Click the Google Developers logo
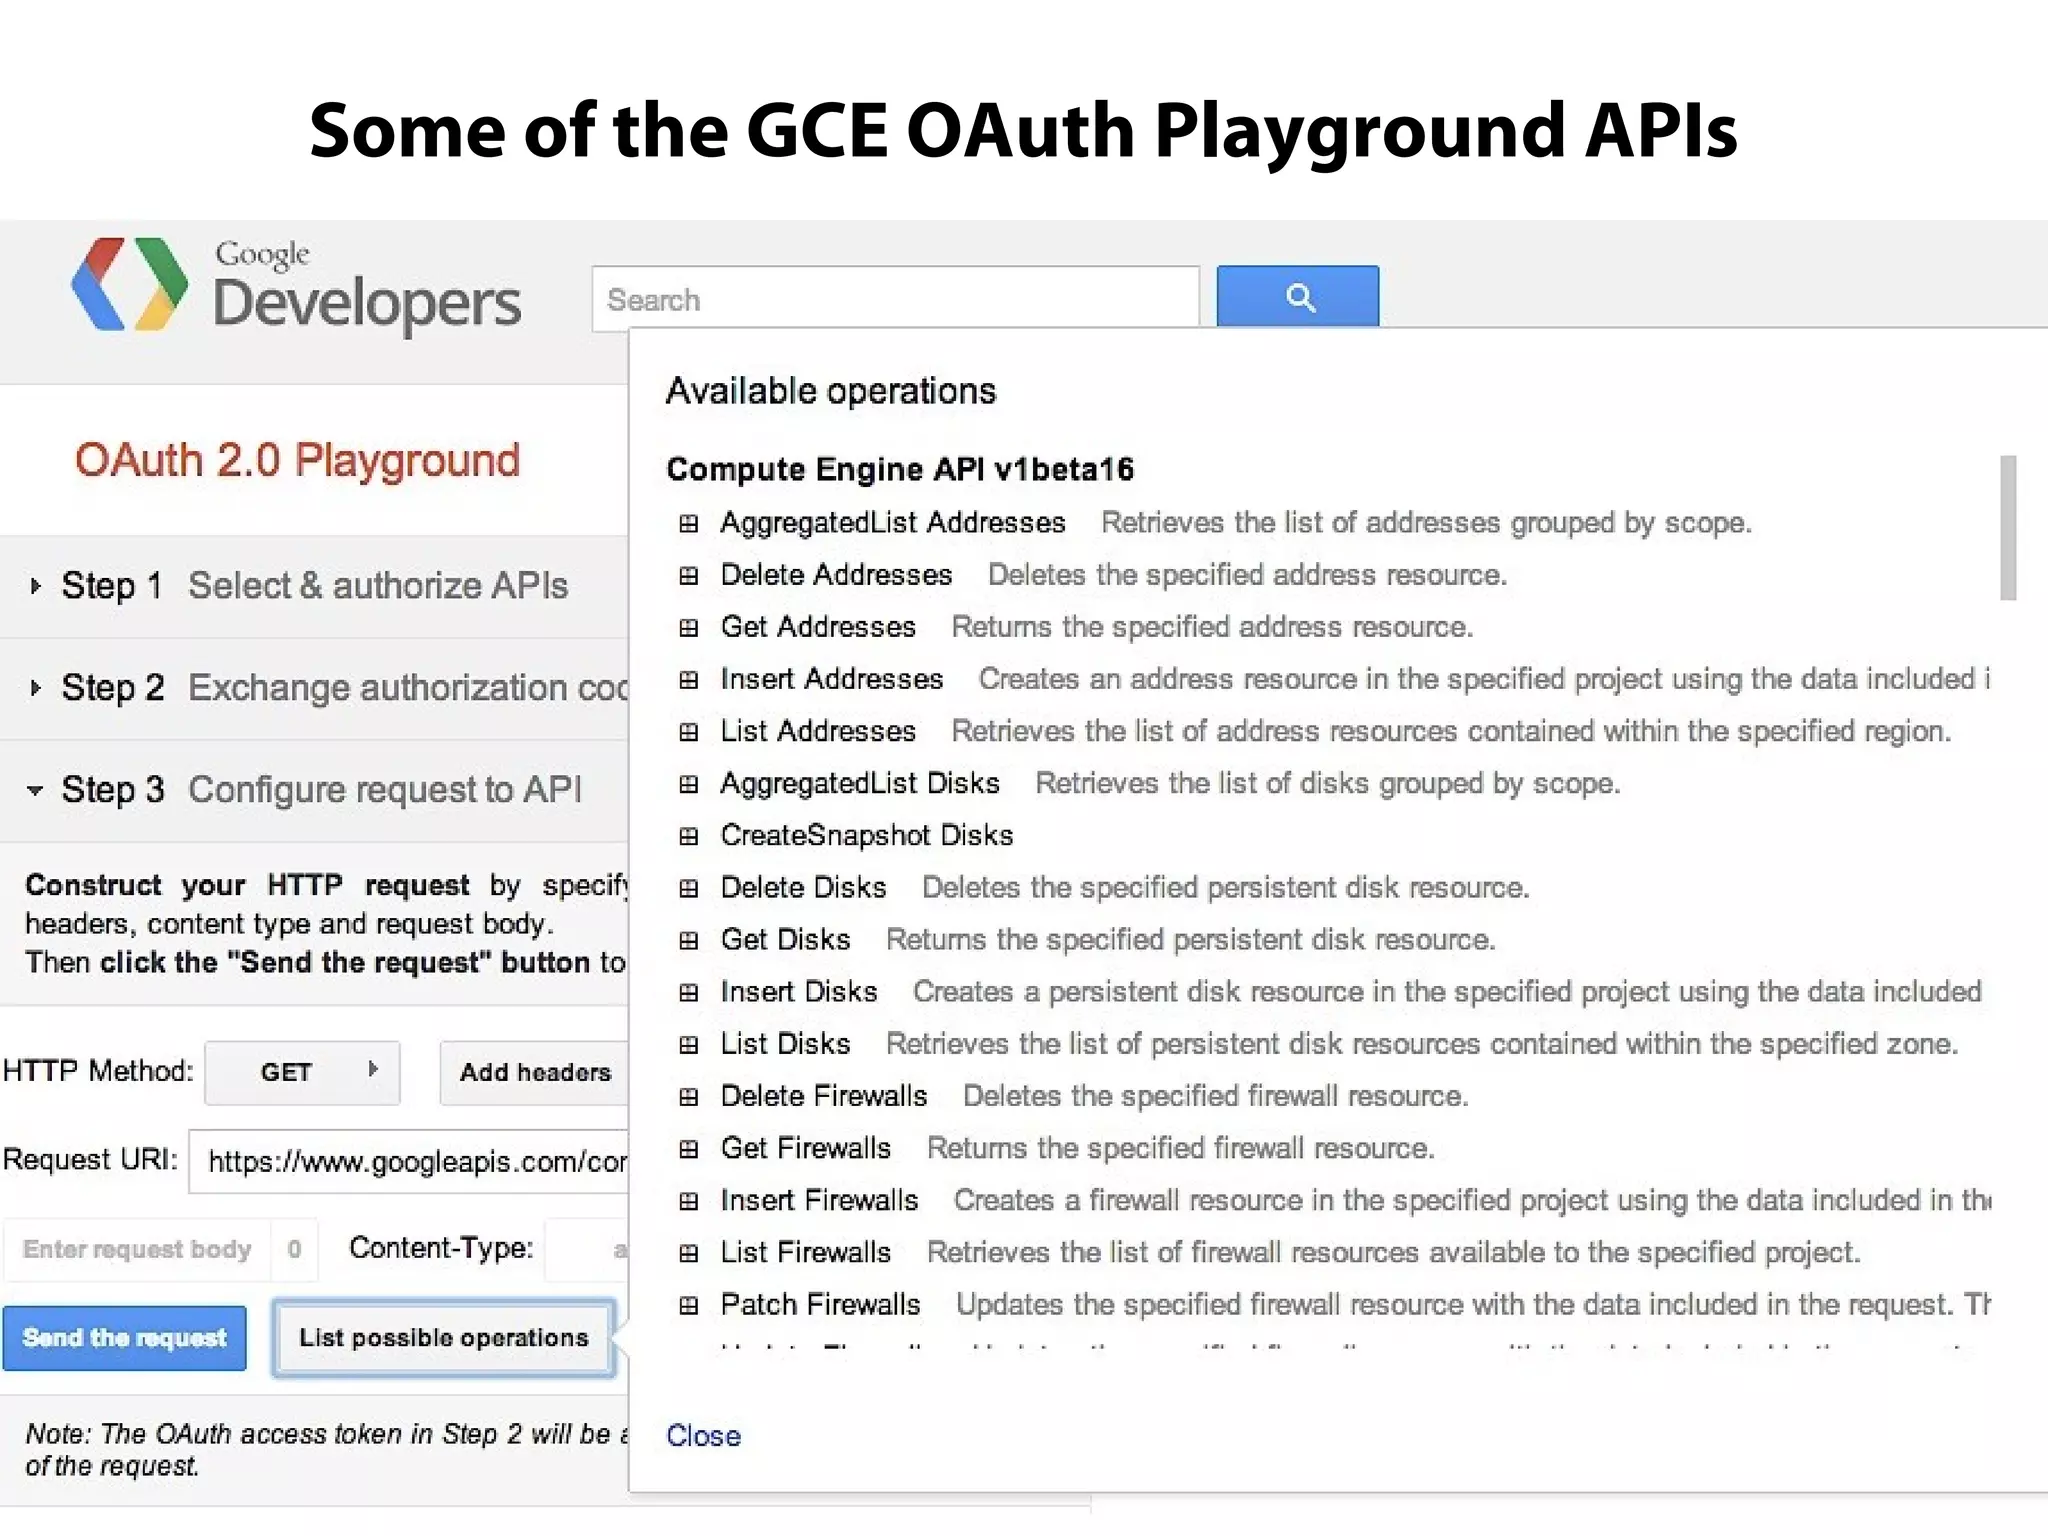Screen dimensions: 2048x1536 (296, 286)
